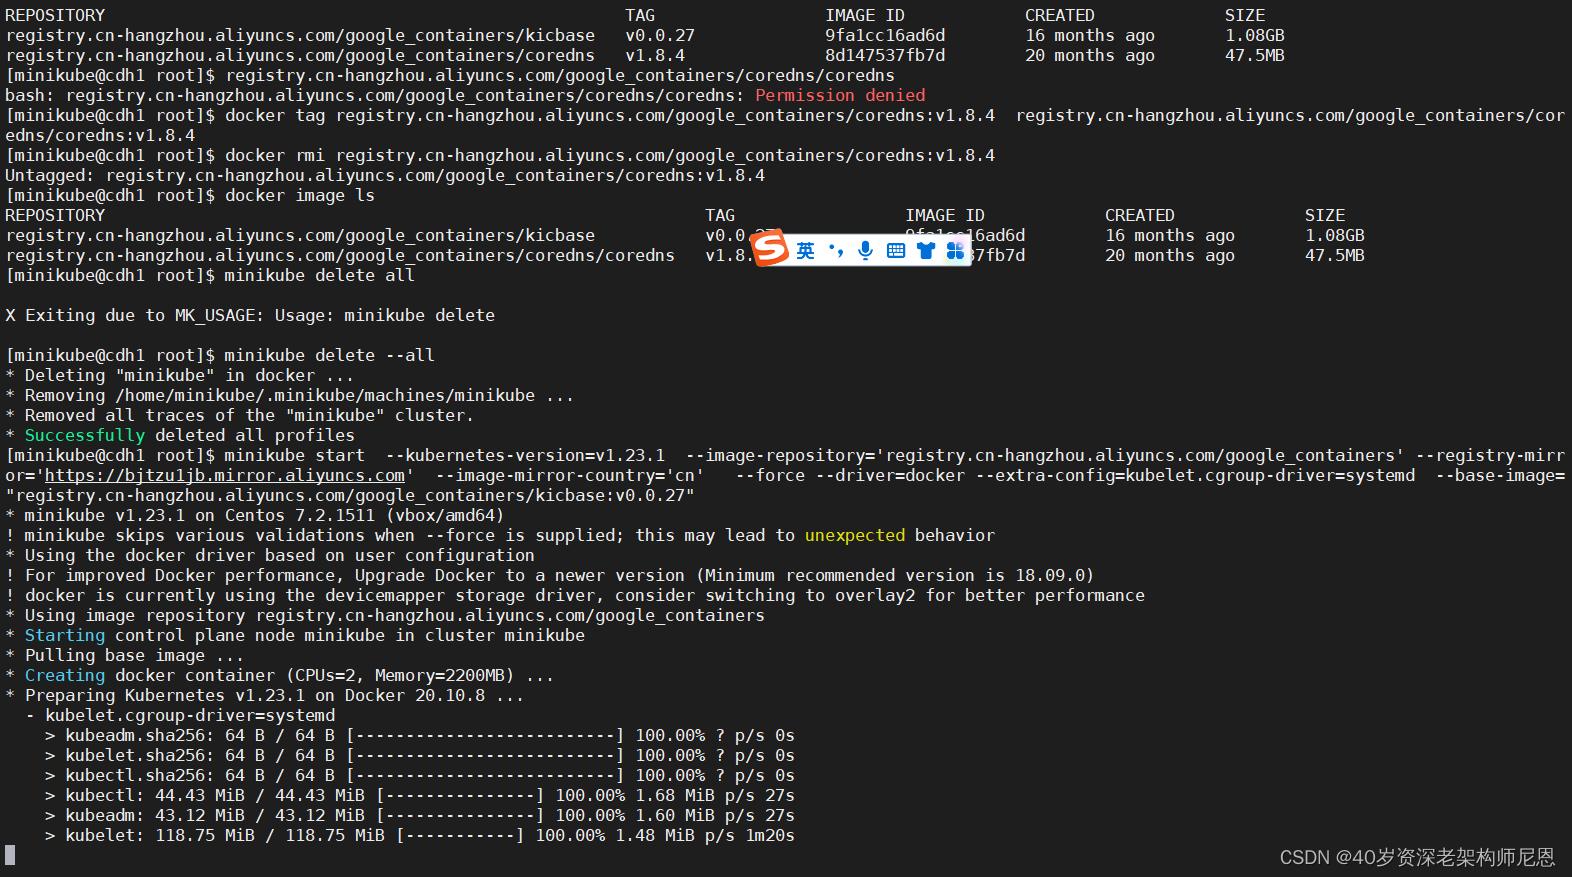
Task: Click the Sogou input method S logo
Action: 770,248
